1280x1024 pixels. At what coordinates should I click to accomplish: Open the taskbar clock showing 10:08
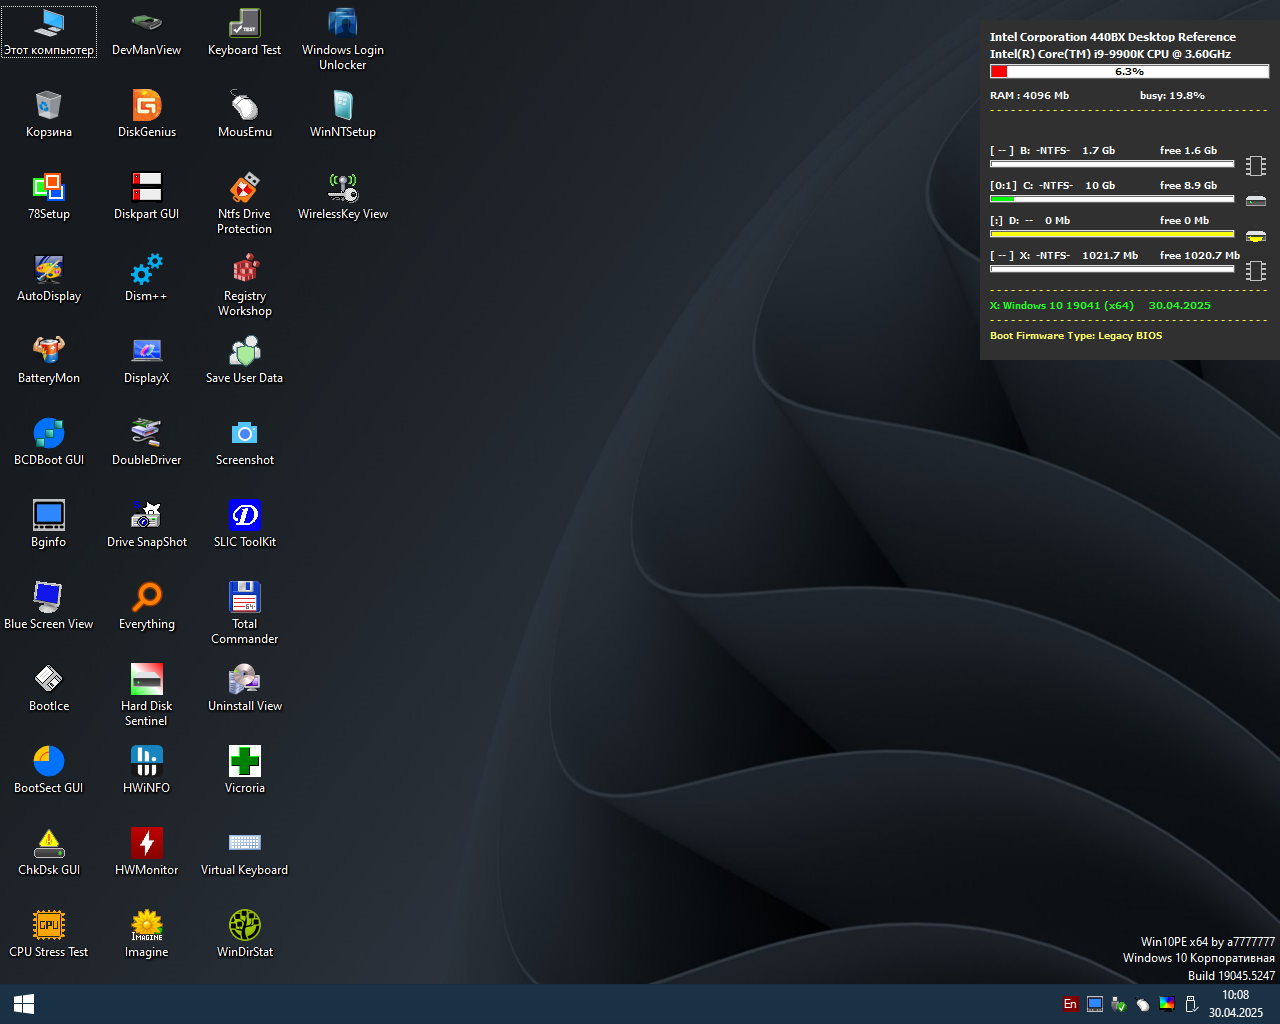[1236, 1004]
